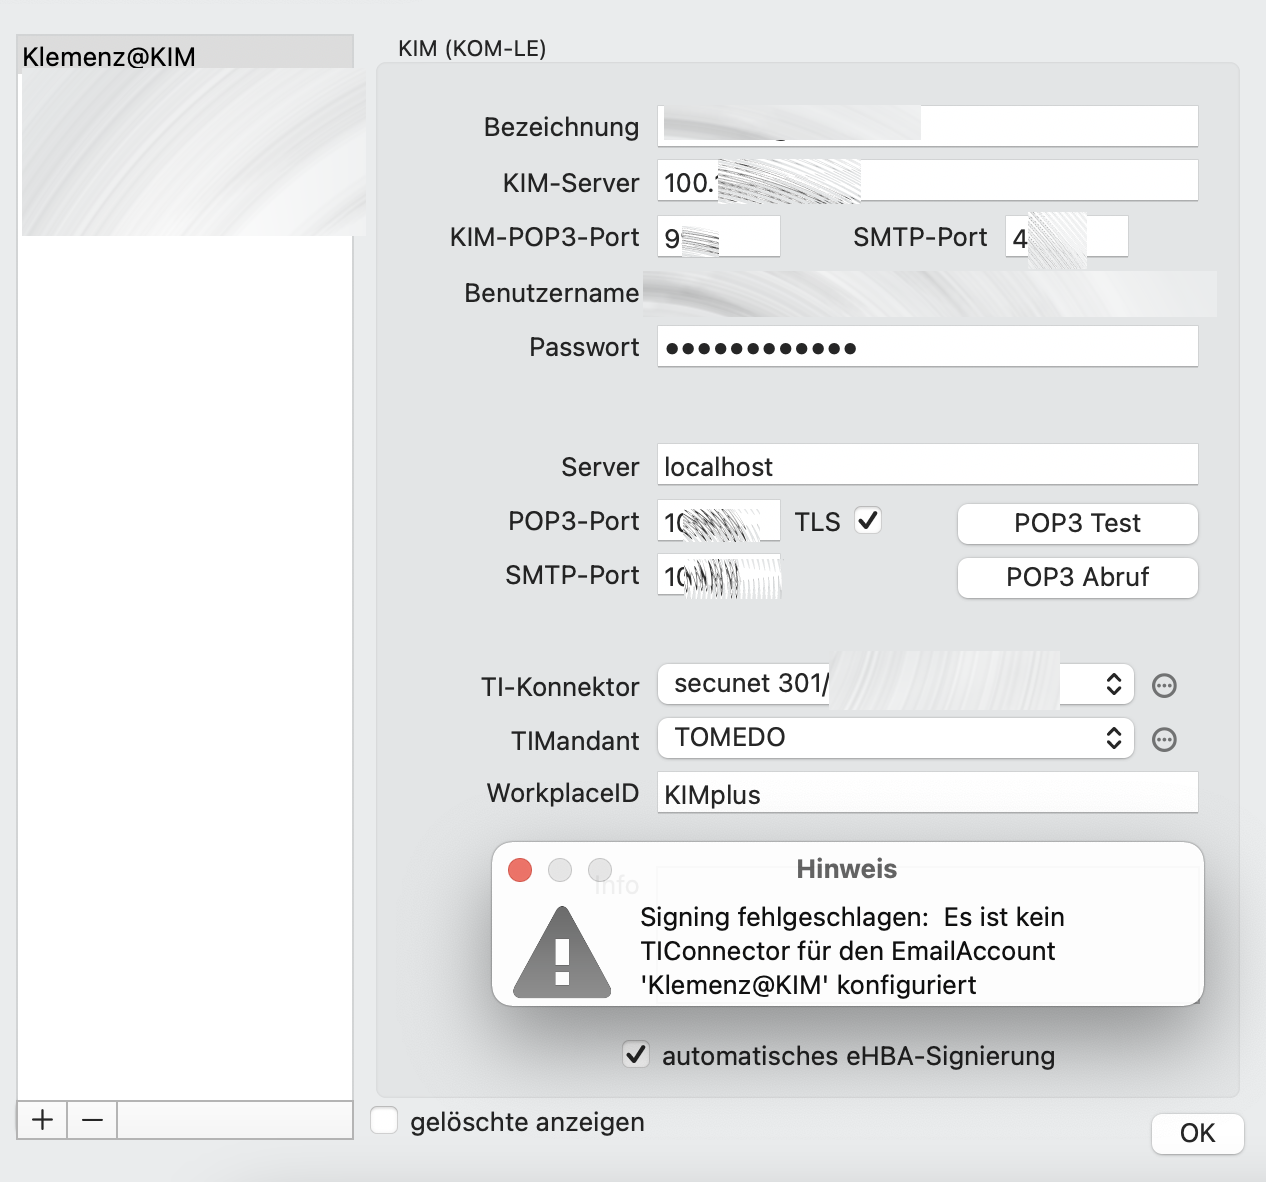Image resolution: width=1266 pixels, height=1182 pixels.
Task: Click into the Bezeichnung field
Action: click(x=927, y=126)
